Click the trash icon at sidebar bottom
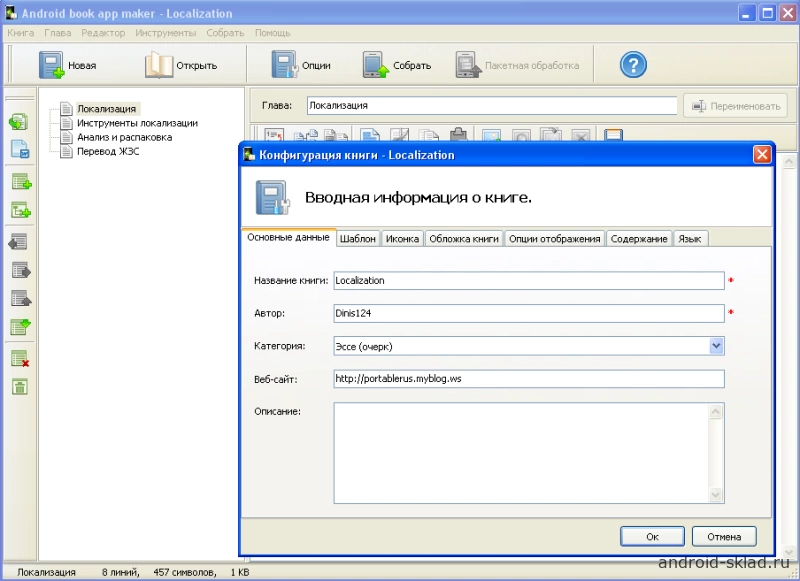 tap(19, 385)
